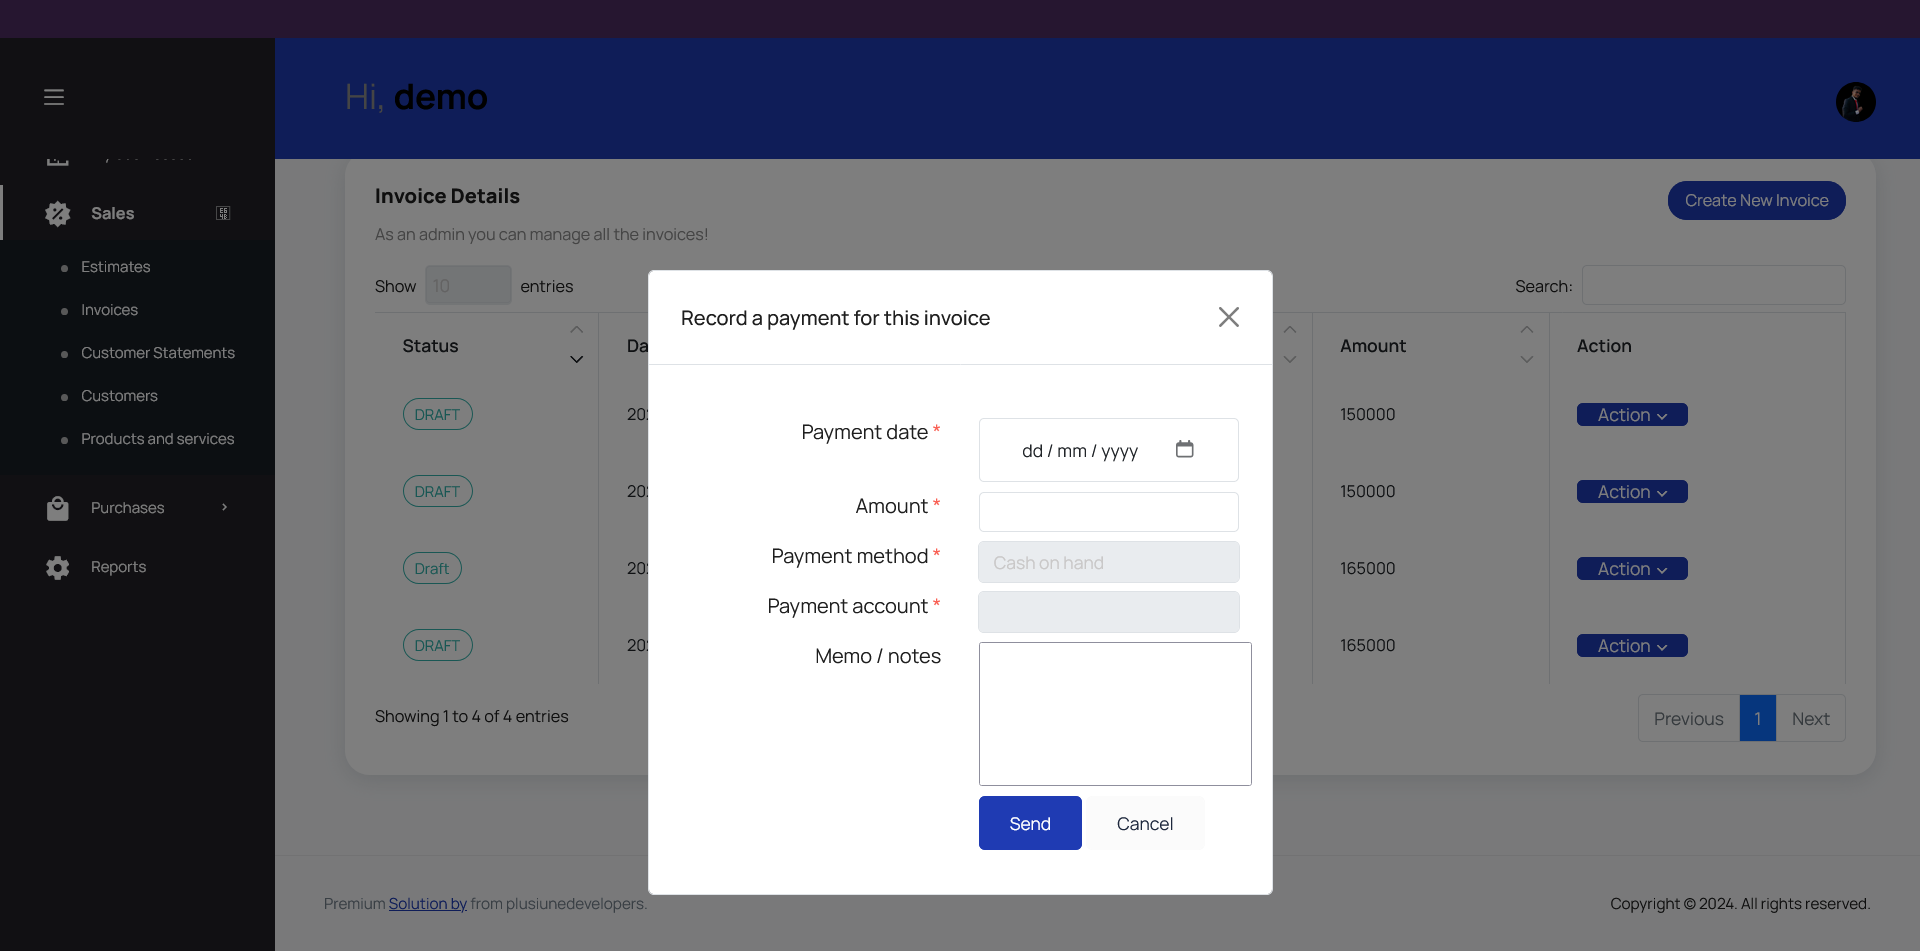Click the user avatar in the header
Viewport: 1920px width, 951px height.
pos(1855,101)
